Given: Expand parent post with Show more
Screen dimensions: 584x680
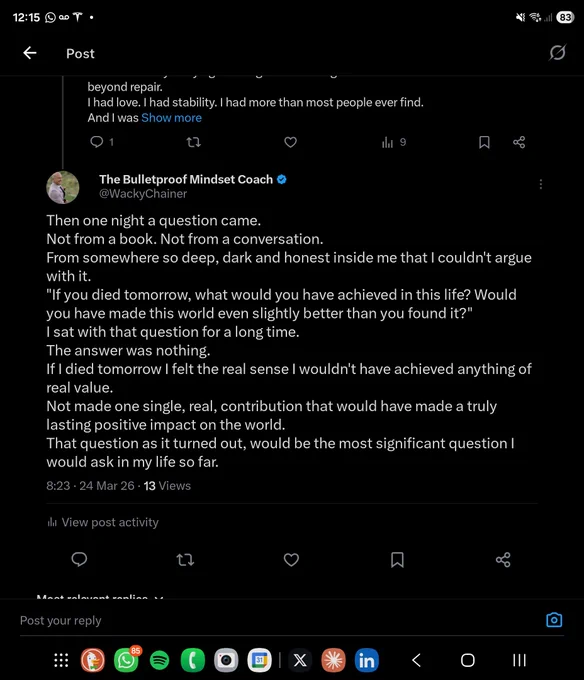Looking at the screenshot, I should [x=171, y=118].
